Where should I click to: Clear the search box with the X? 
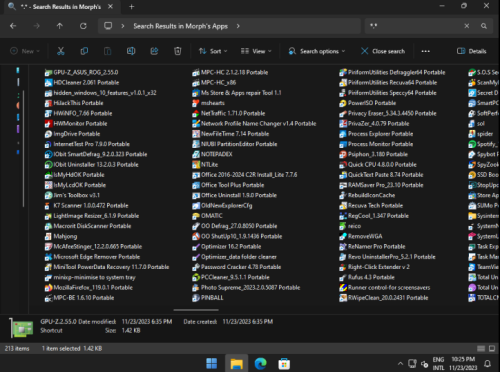point(467,26)
